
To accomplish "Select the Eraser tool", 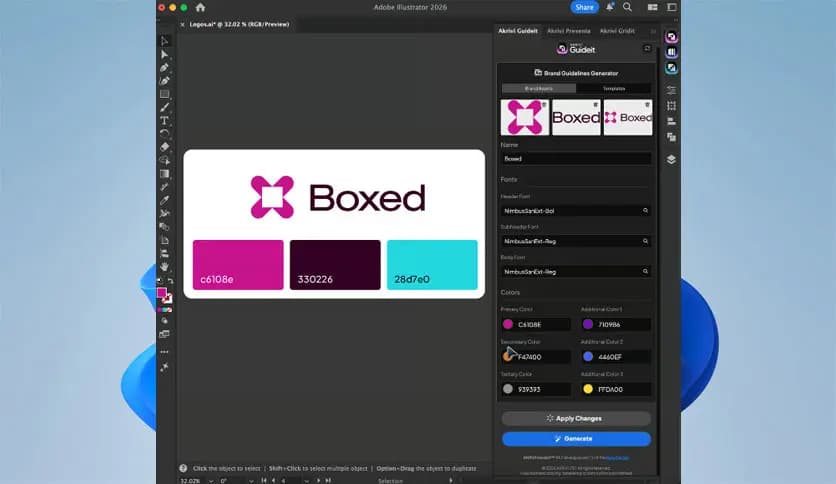I will click(164, 147).
